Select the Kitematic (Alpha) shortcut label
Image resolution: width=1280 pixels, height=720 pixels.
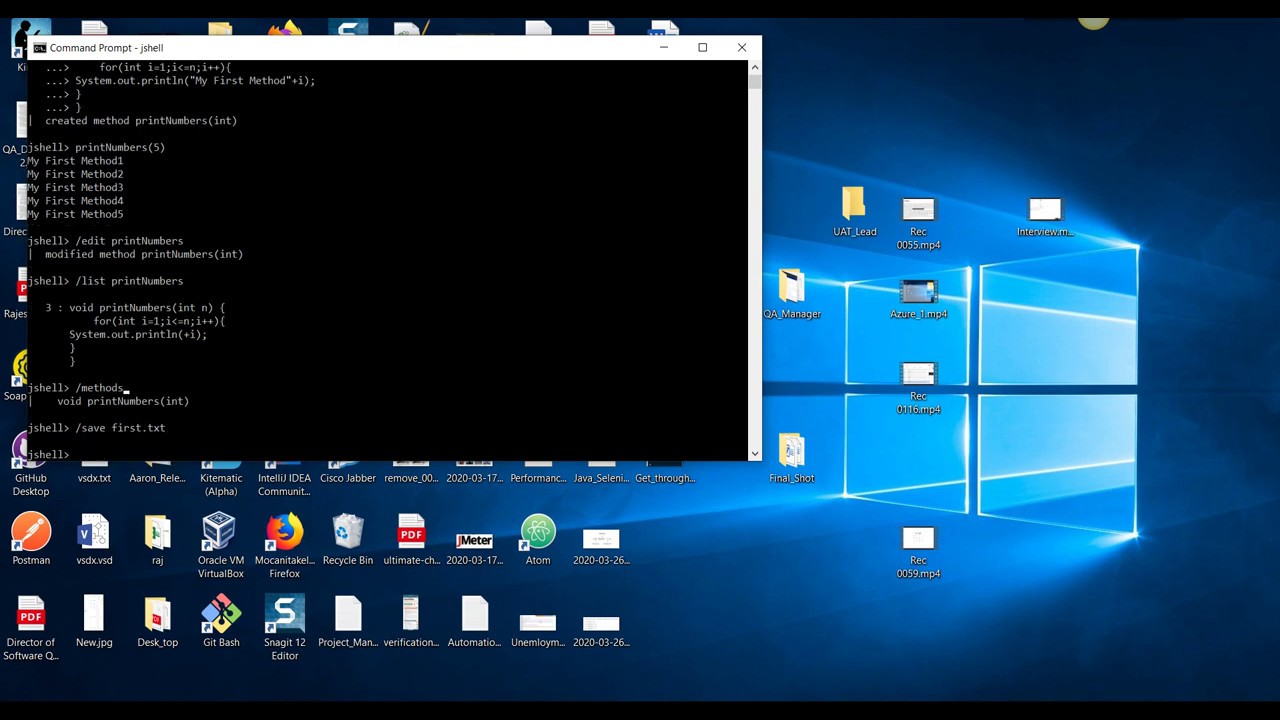click(x=221, y=485)
